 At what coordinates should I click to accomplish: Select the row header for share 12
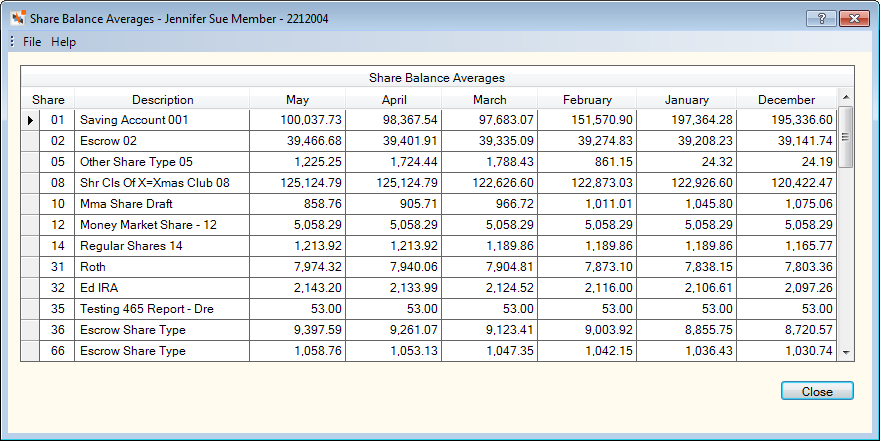pos(30,225)
